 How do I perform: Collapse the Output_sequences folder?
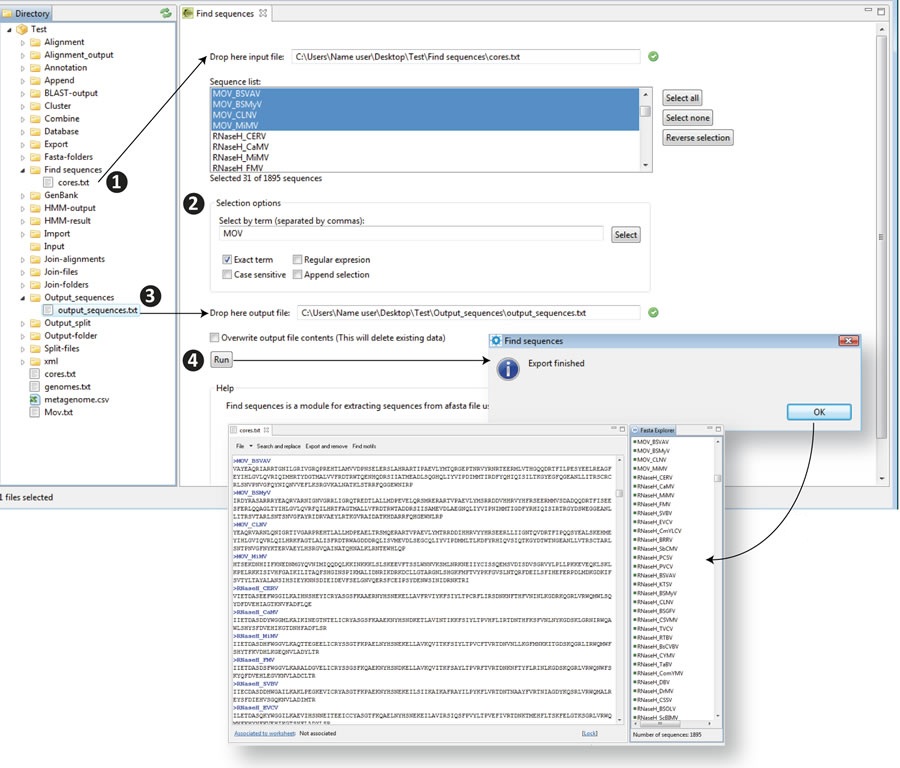tap(23, 297)
